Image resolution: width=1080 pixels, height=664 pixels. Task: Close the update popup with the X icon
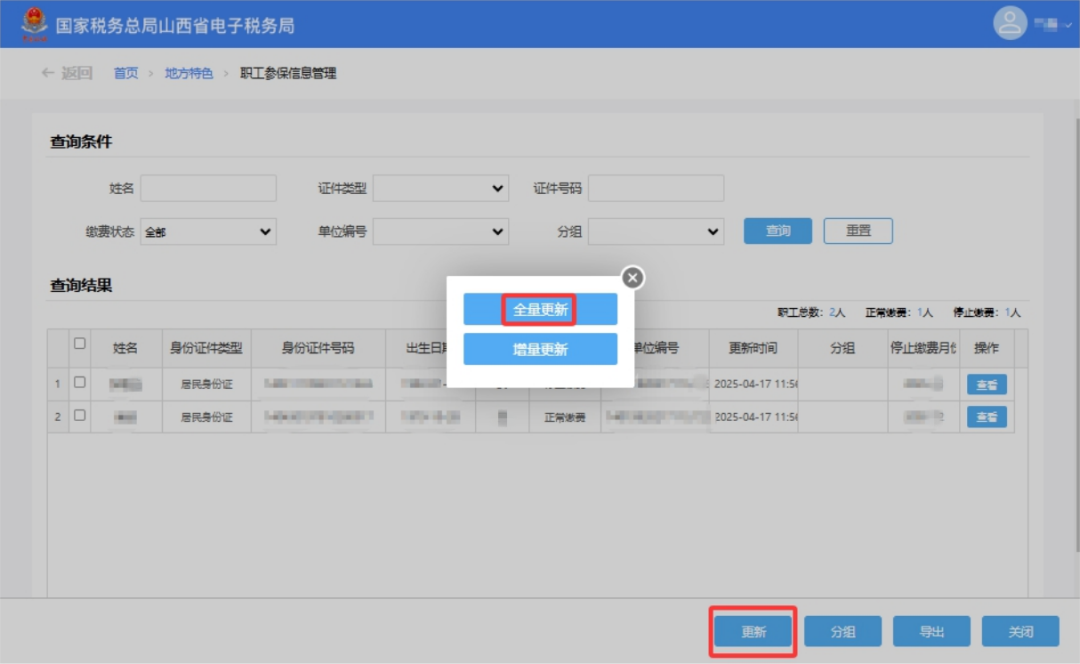[632, 278]
